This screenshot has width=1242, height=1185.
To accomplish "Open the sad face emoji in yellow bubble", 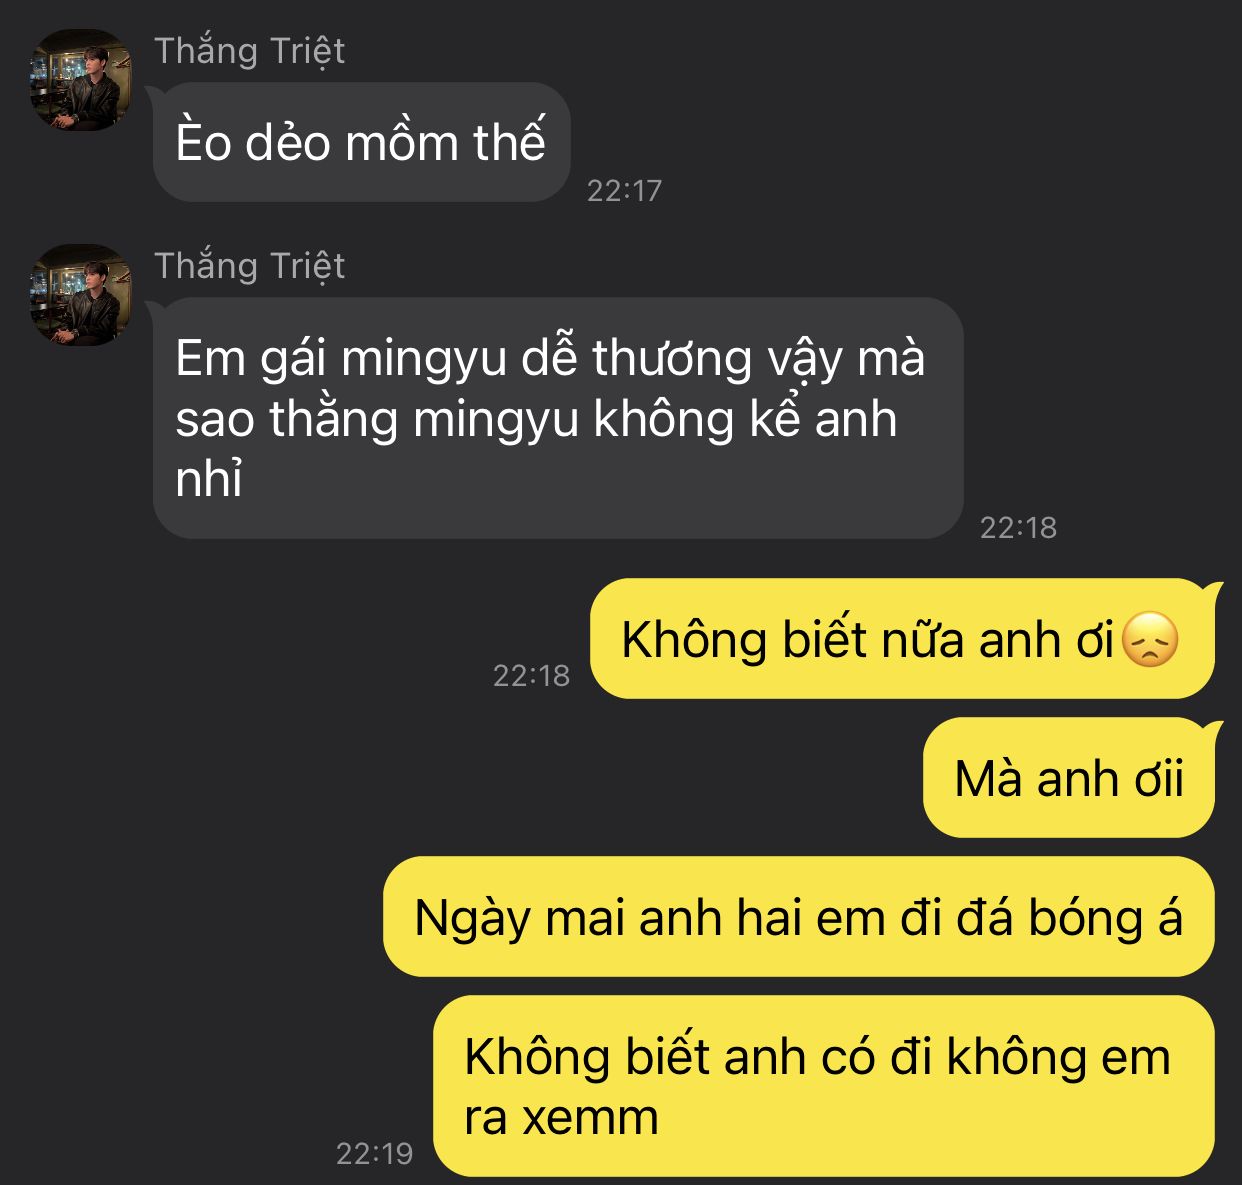I will tap(1150, 640).
